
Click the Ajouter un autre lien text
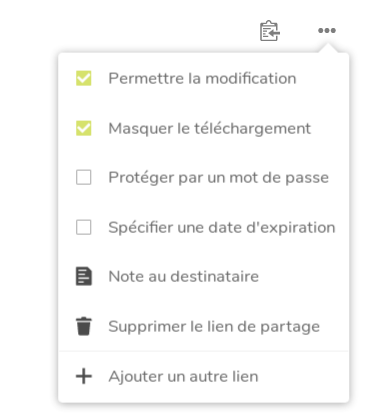(183, 377)
